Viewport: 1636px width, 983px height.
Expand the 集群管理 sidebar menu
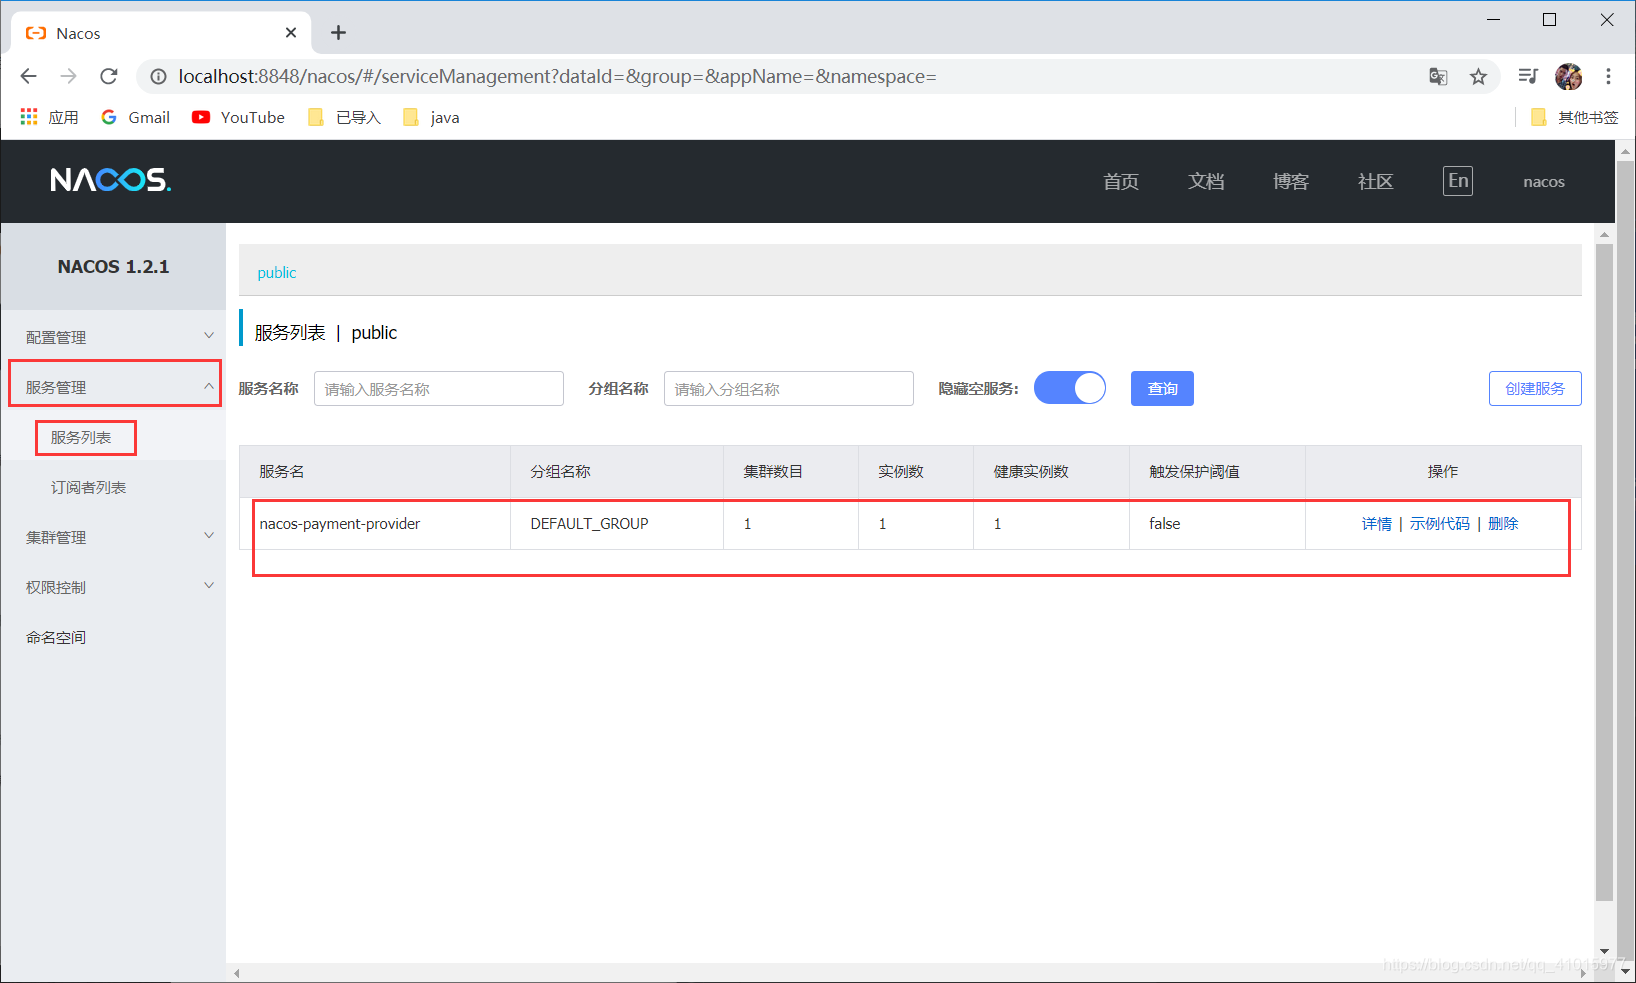click(x=113, y=537)
